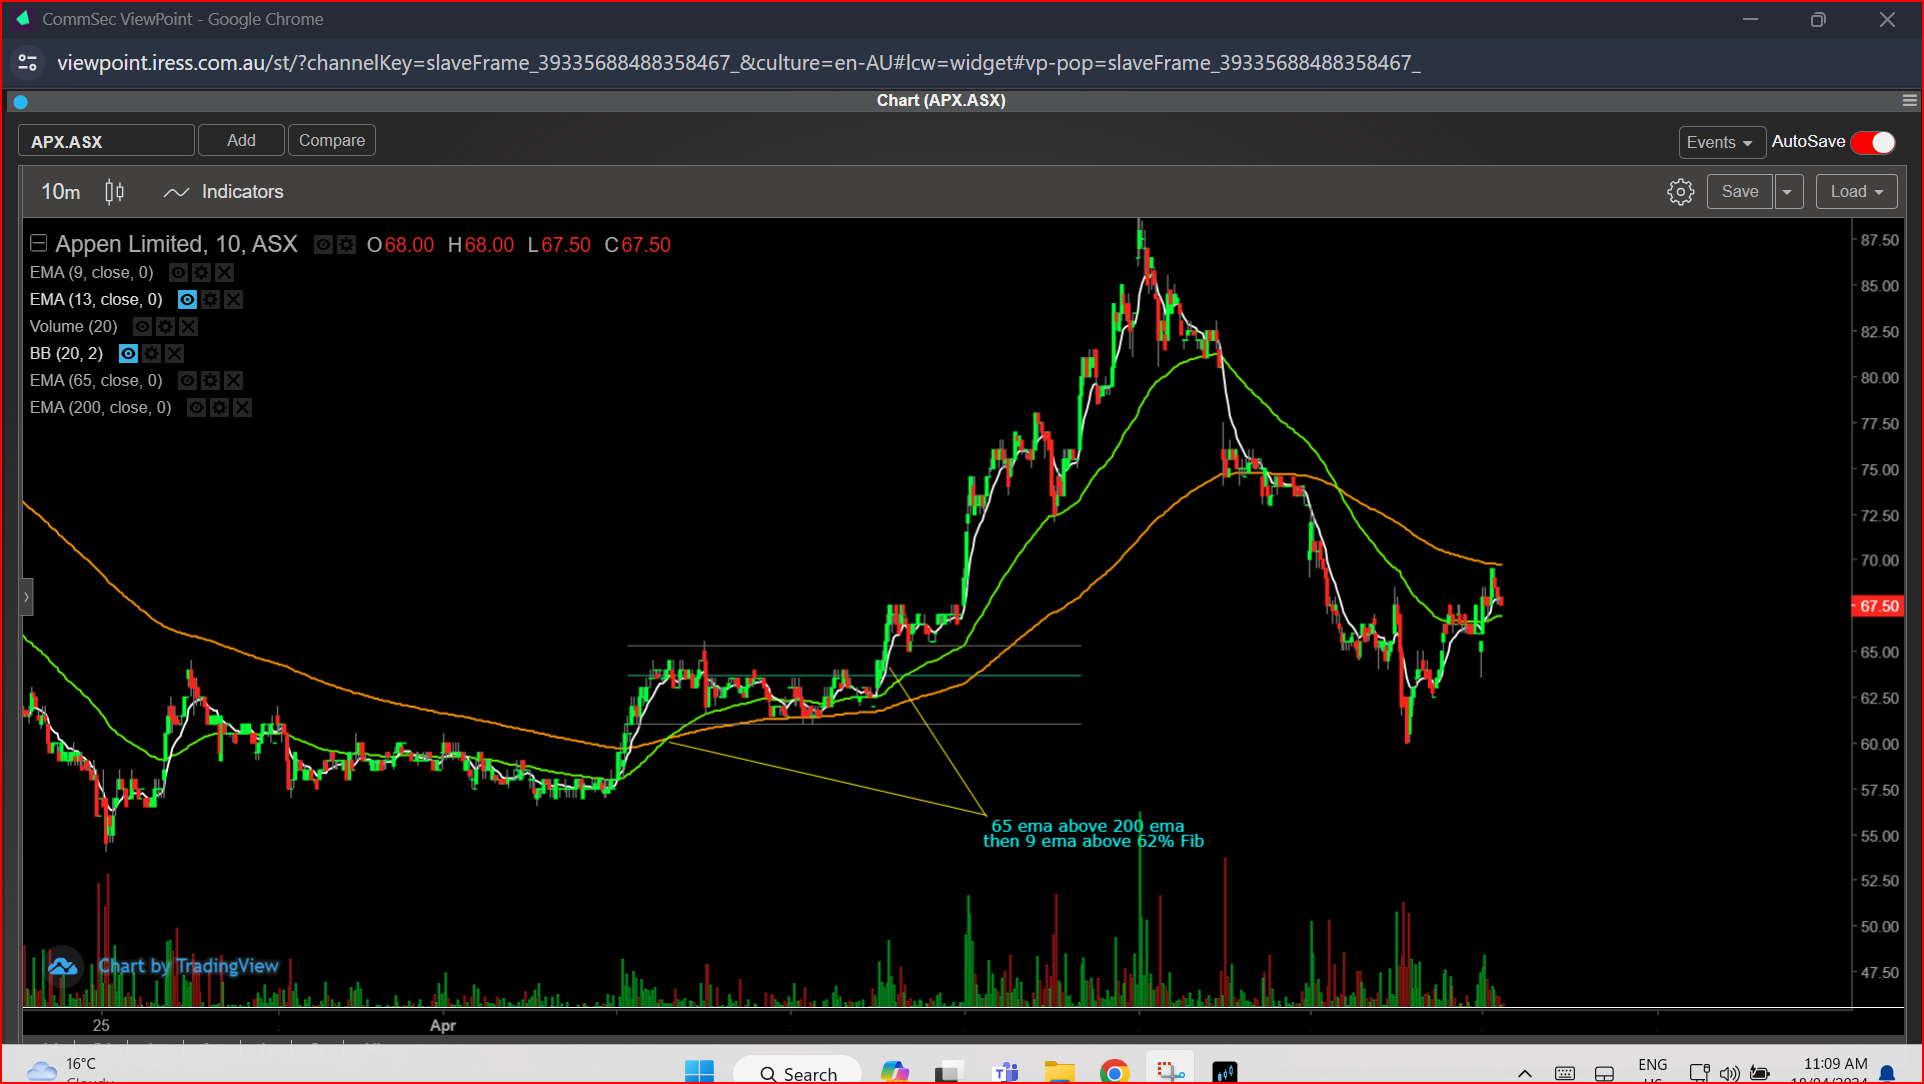Click the blue widget link dot
The height and width of the screenshot is (1084, 1924).
tap(20, 101)
